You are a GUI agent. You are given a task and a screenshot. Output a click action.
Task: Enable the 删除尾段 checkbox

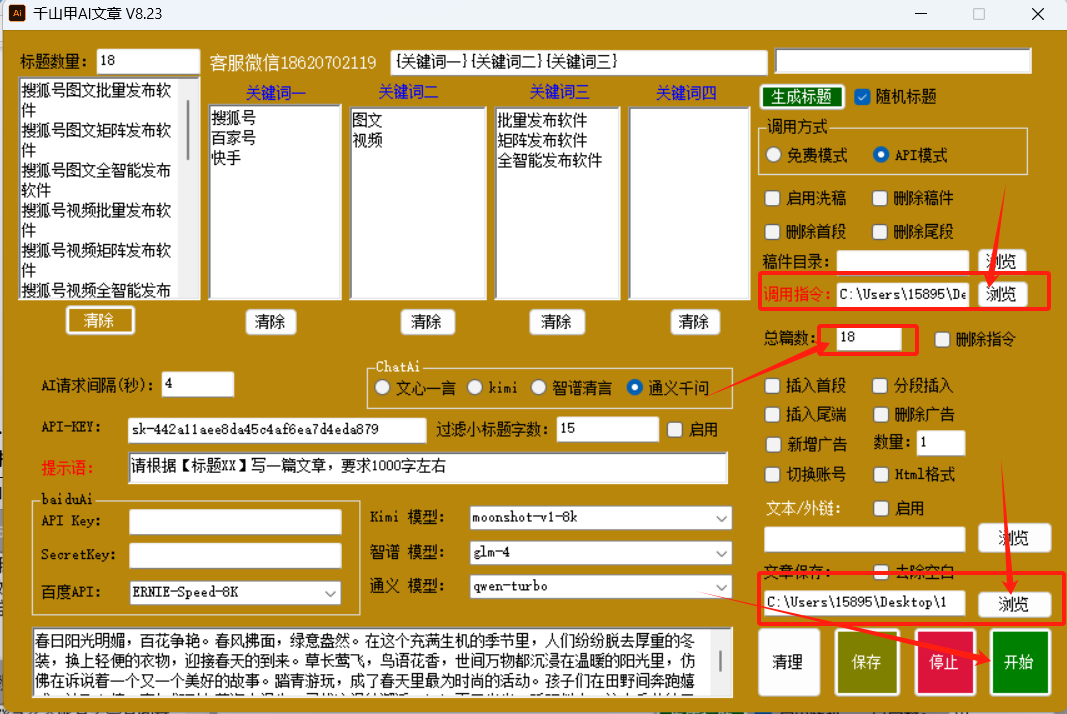[880, 232]
